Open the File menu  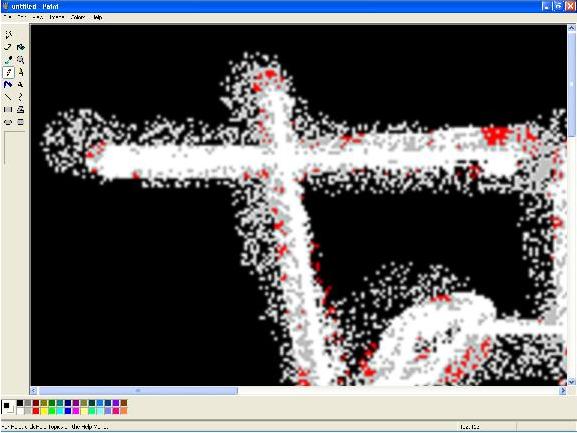pos(7,17)
